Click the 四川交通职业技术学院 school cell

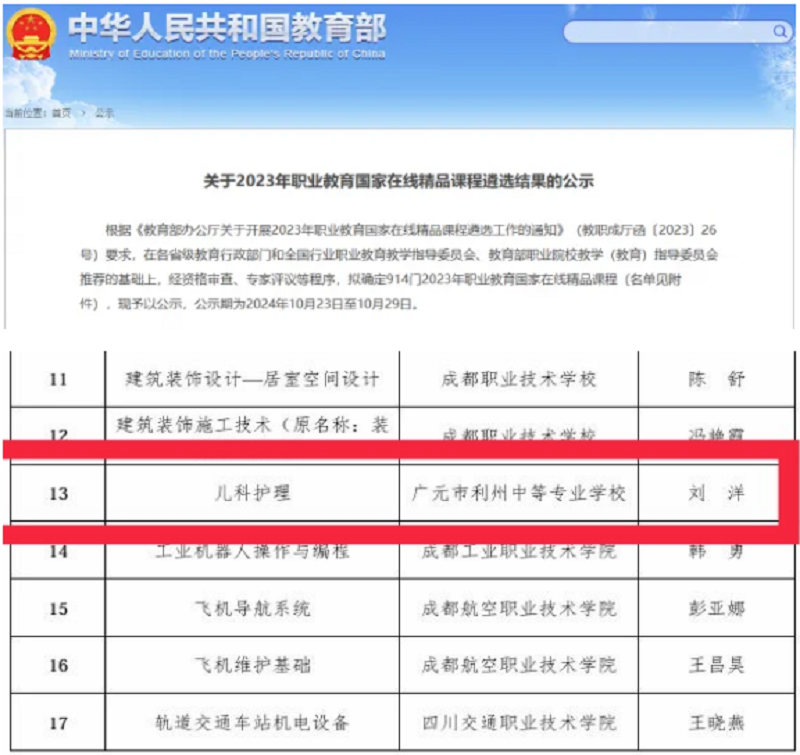tap(519, 722)
